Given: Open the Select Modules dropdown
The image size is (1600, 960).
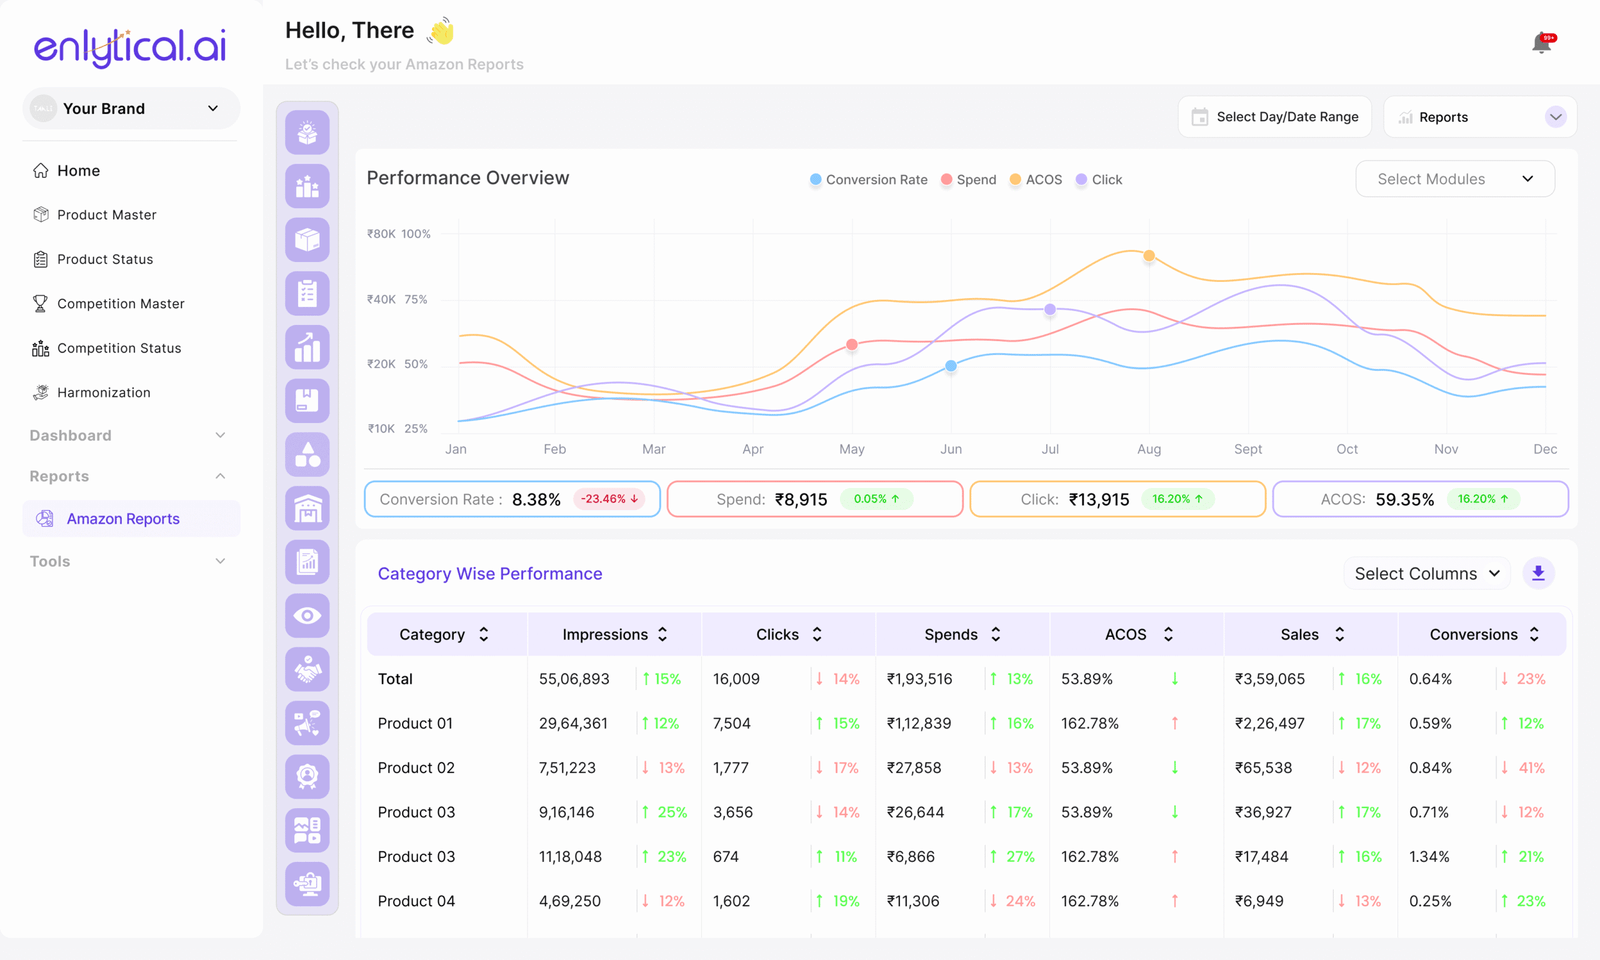Looking at the screenshot, I should coord(1454,179).
